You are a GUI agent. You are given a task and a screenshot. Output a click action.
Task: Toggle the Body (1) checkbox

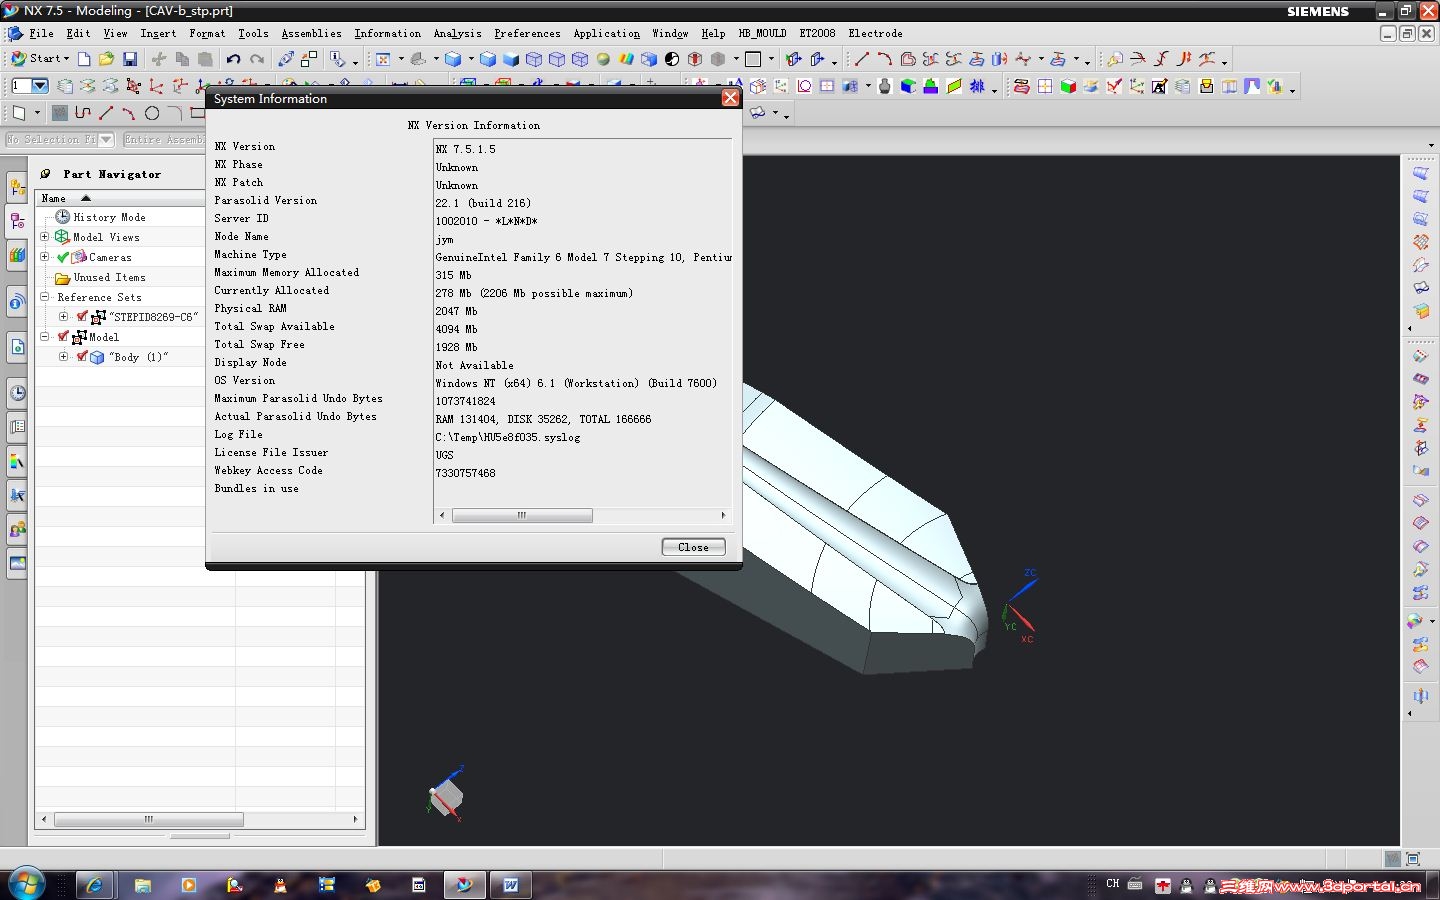pos(82,357)
